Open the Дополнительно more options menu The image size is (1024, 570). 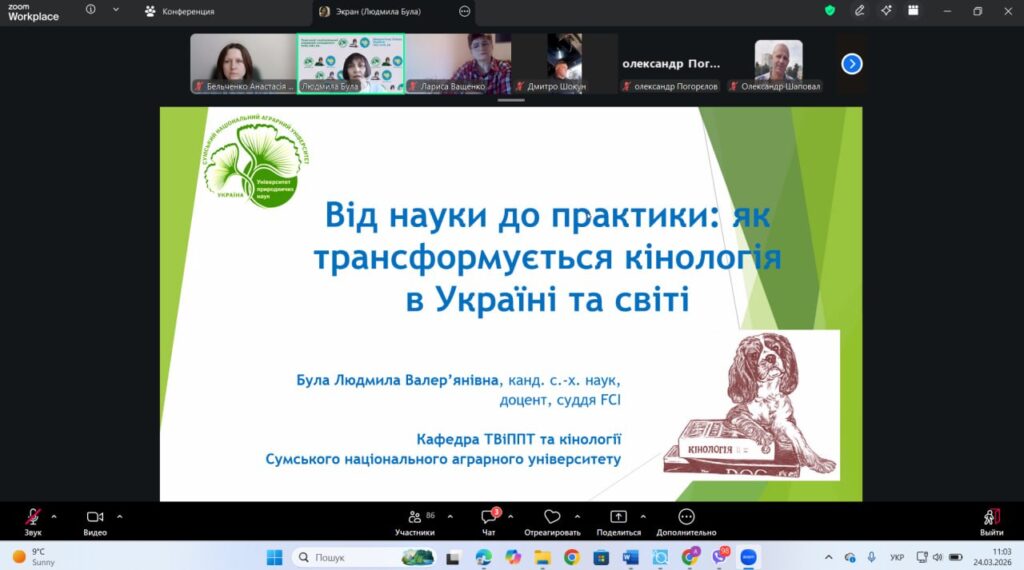[x=686, y=518]
